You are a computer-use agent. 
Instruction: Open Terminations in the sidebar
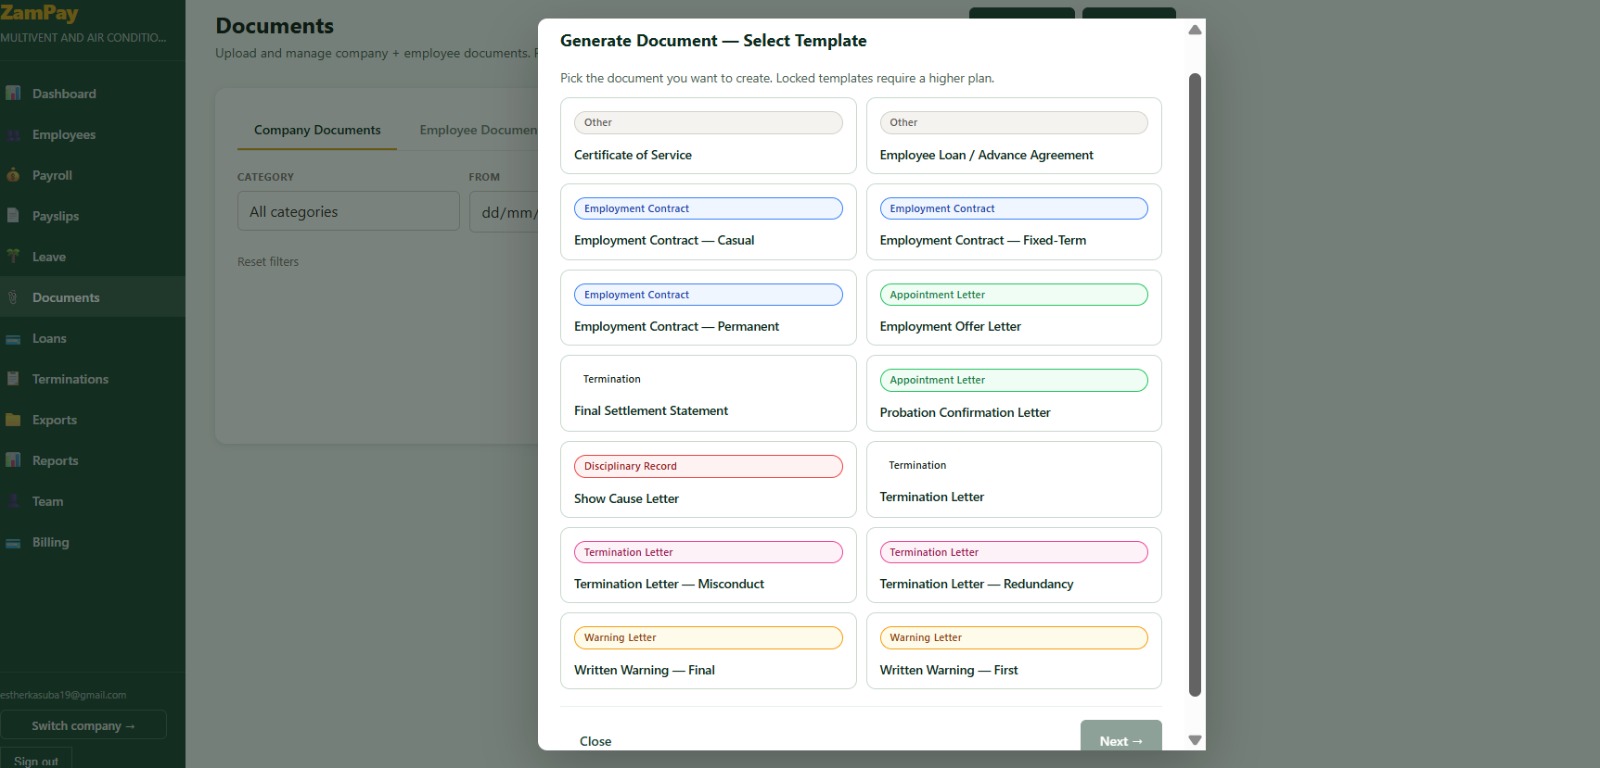(x=92, y=378)
